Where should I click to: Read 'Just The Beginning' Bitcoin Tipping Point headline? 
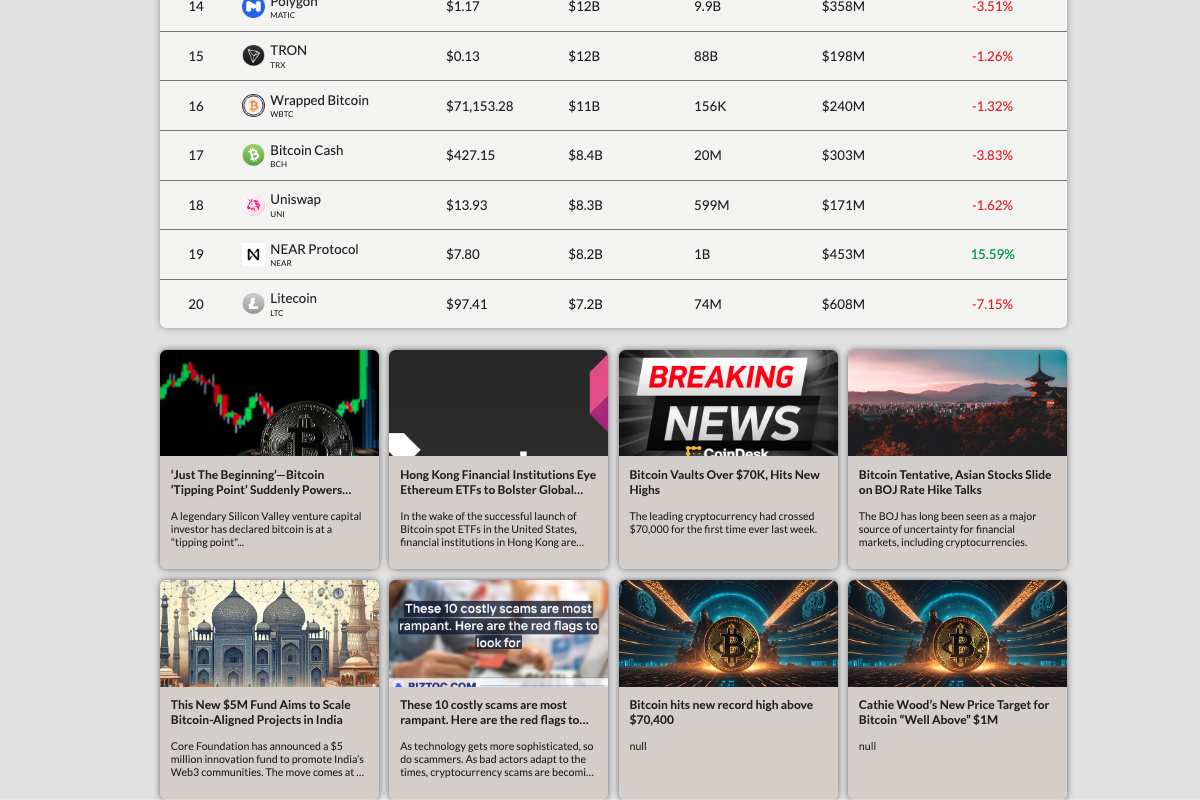tap(261, 482)
